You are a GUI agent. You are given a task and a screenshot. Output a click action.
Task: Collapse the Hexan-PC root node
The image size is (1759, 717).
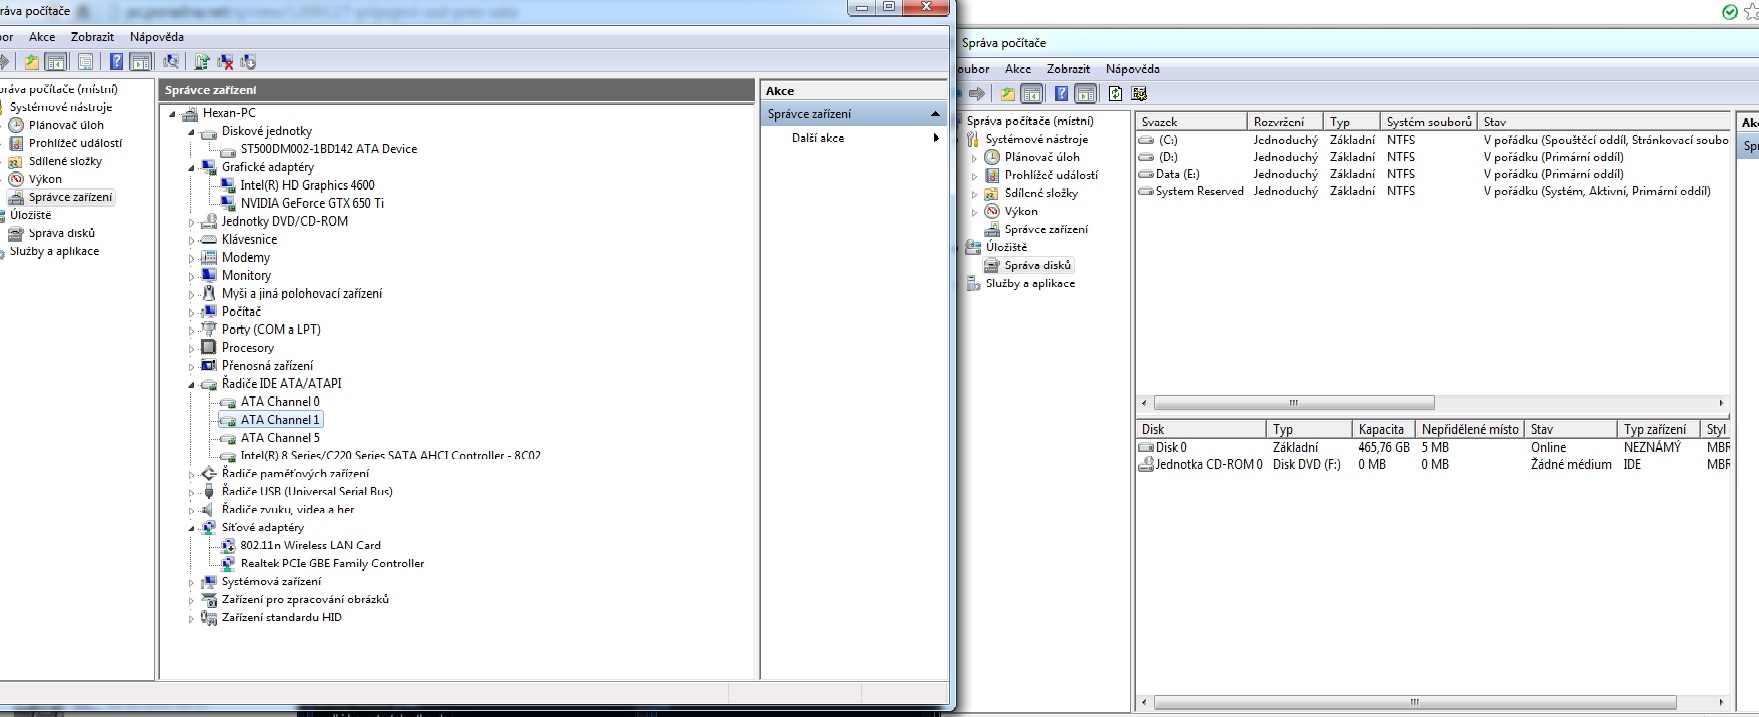(x=173, y=114)
